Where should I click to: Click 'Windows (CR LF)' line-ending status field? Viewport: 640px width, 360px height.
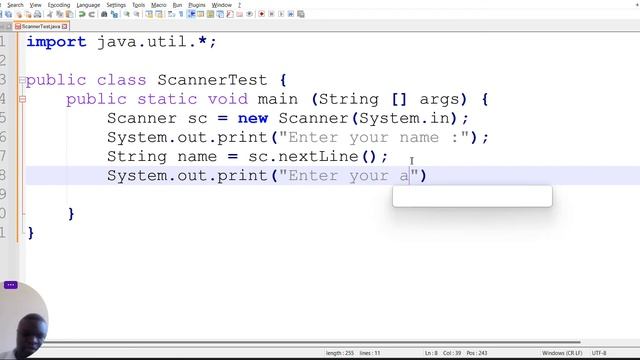[562, 353]
